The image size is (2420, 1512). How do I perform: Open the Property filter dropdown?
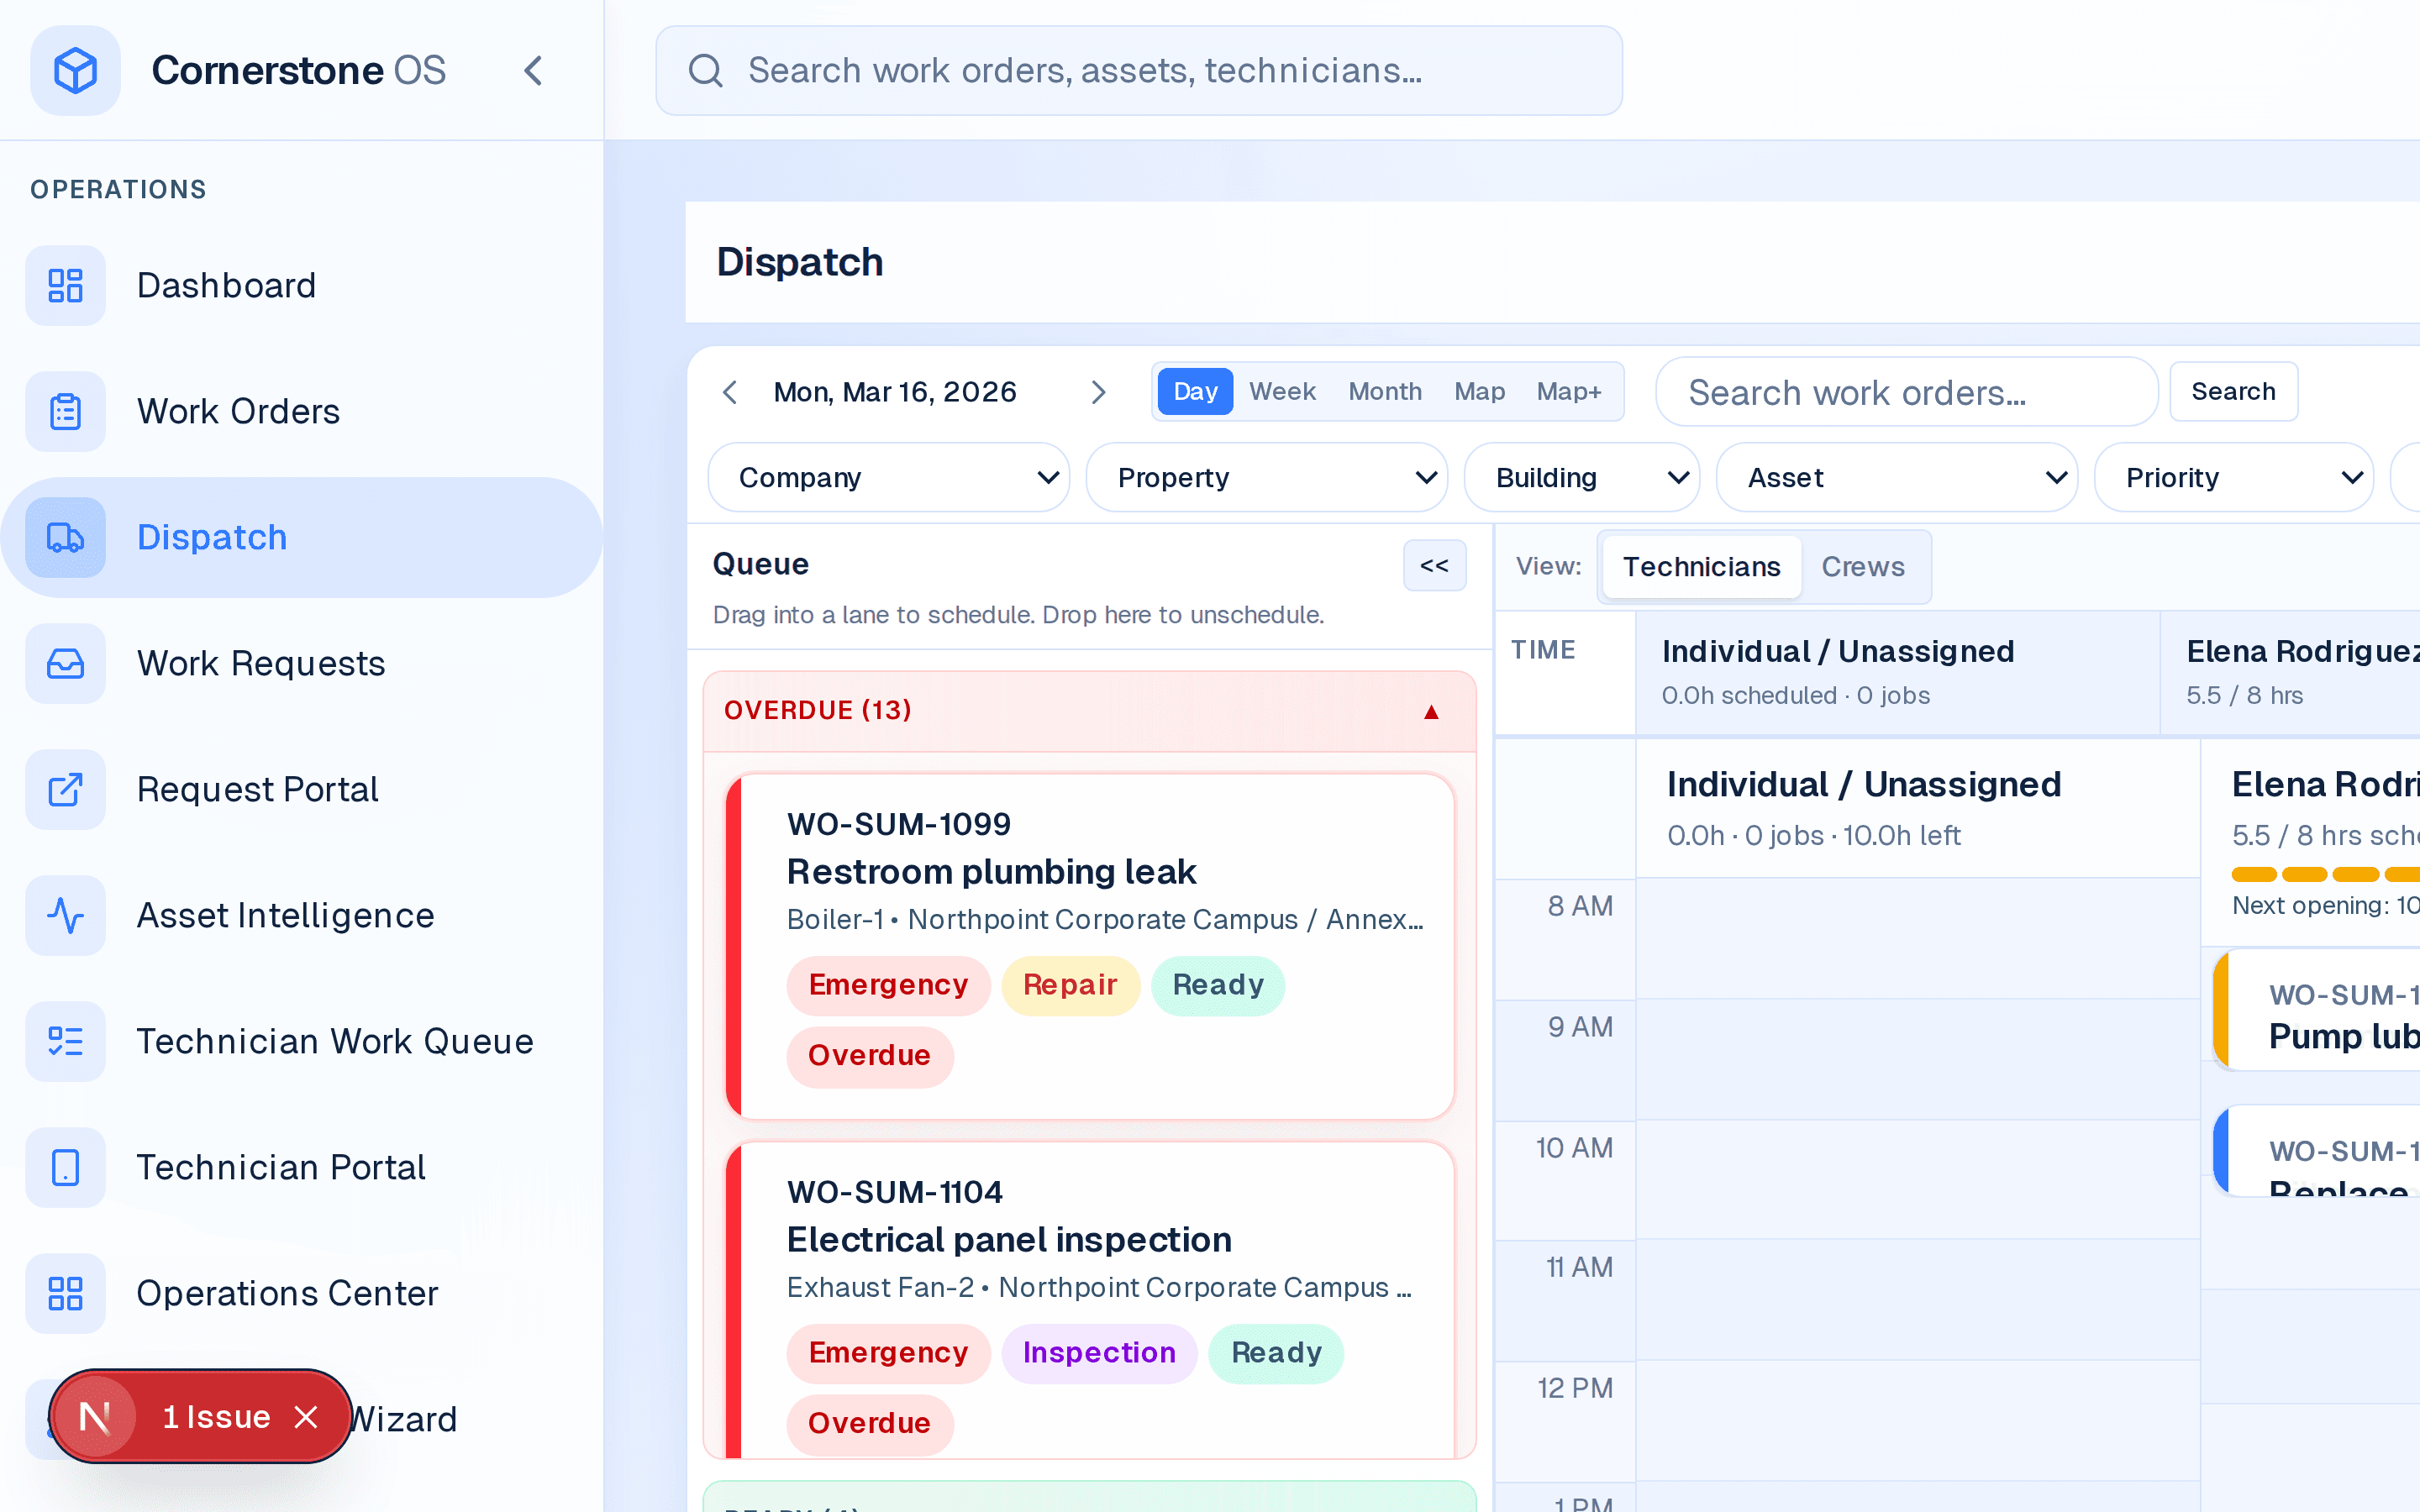pos(1266,477)
